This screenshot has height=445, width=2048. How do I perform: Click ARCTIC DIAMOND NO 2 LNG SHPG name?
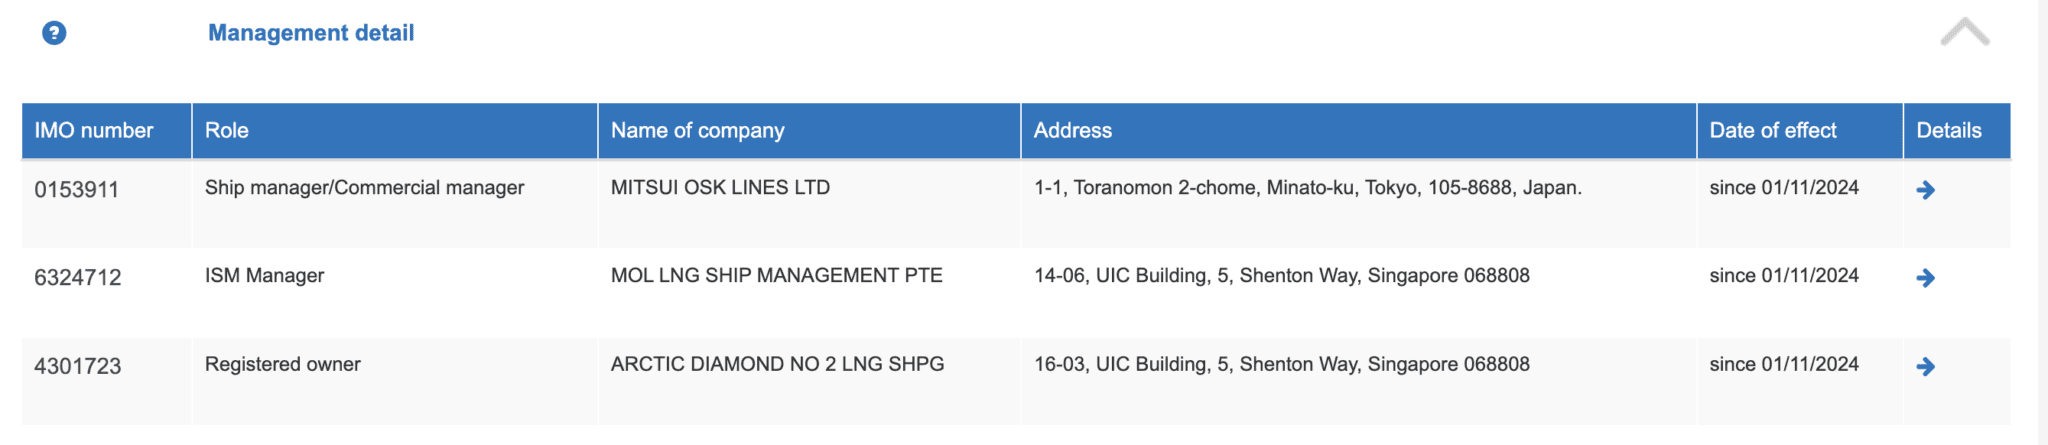[777, 365]
